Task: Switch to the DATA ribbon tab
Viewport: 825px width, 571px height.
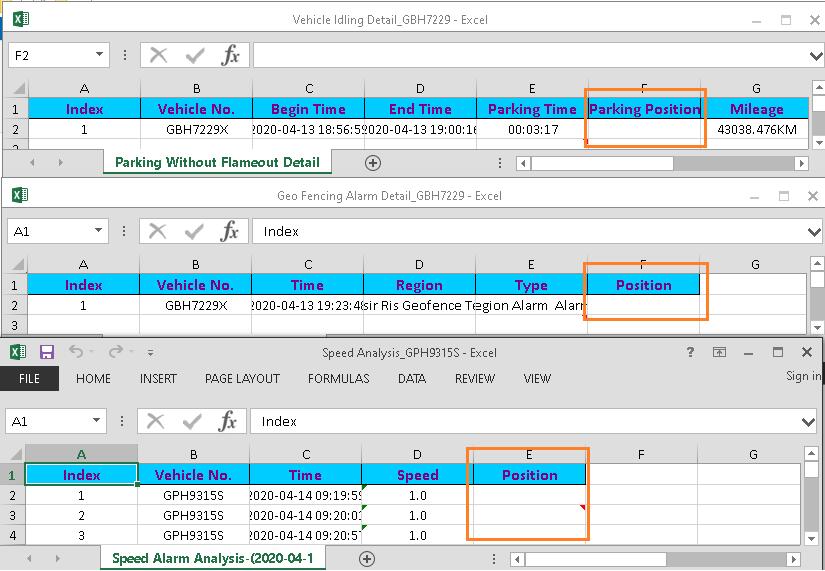Action: pyautogui.click(x=411, y=378)
